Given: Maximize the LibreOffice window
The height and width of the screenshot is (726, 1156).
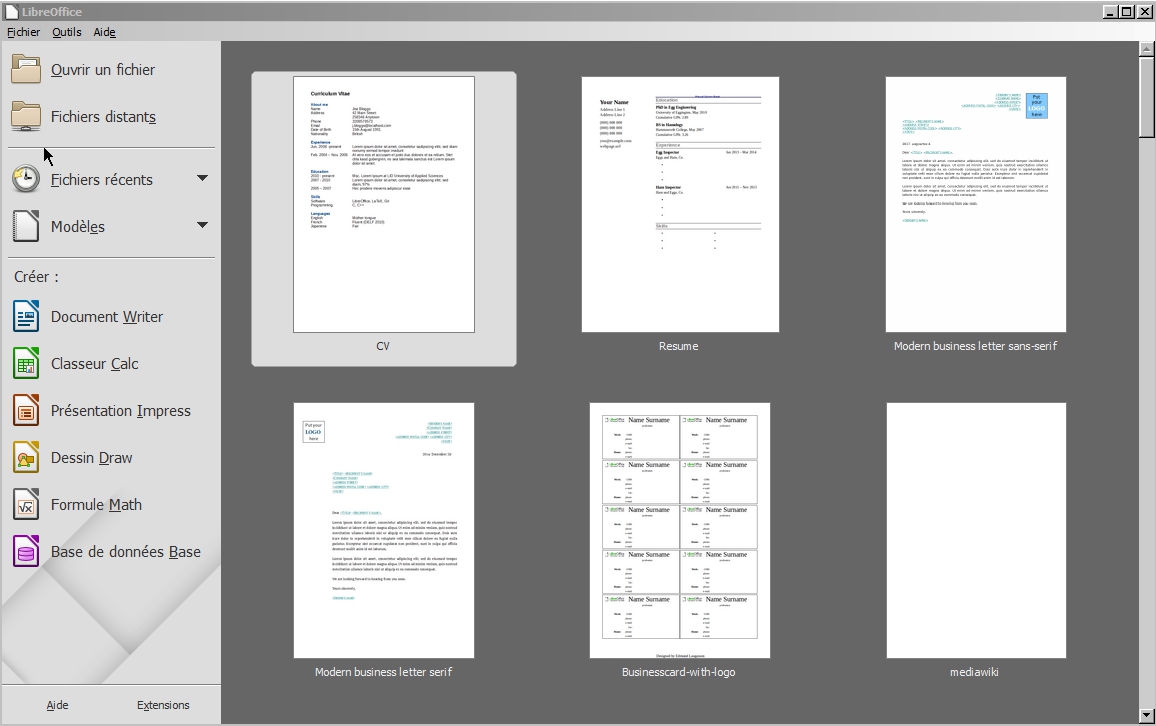Looking at the screenshot, I should click(x=1127, y=11).
